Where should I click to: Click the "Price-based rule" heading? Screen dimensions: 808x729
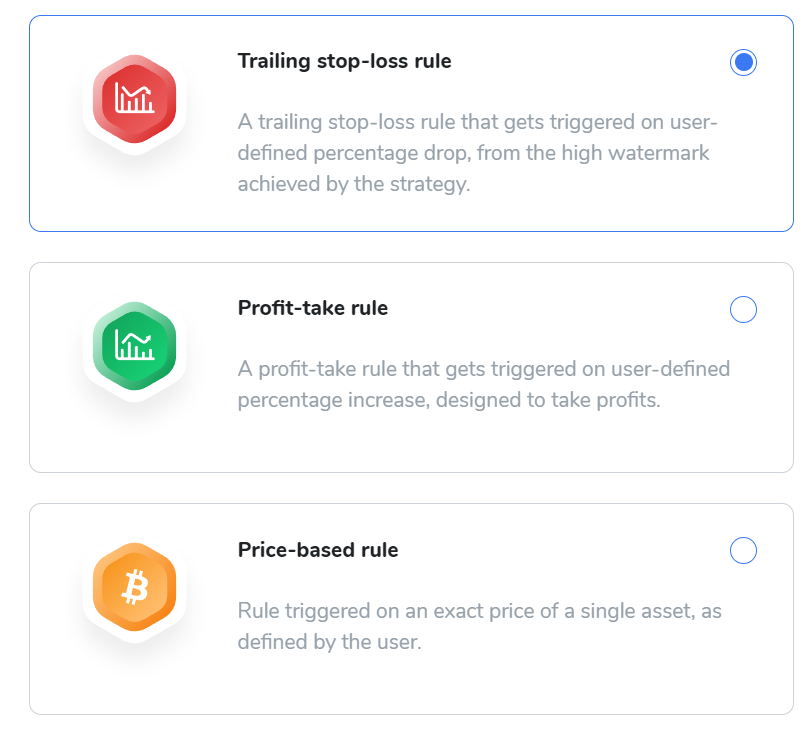pyautogui.click(x=318, y=549)
